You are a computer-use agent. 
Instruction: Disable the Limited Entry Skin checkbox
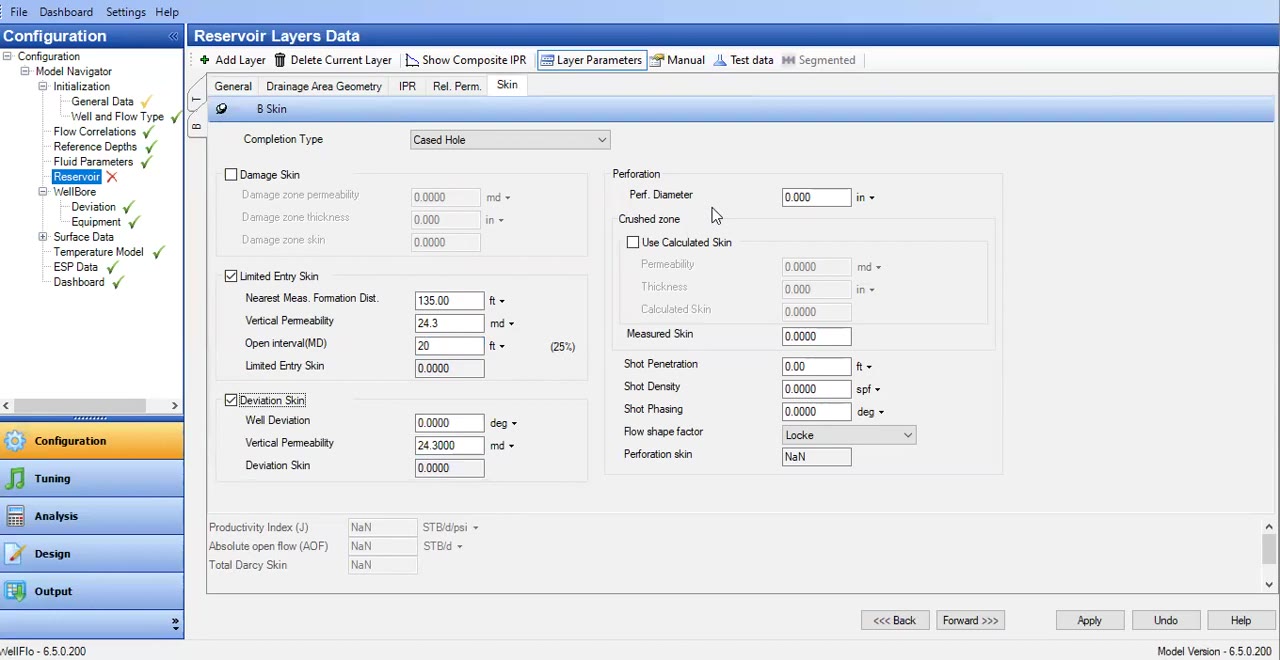pyautogui.click(x=231, y=276)
